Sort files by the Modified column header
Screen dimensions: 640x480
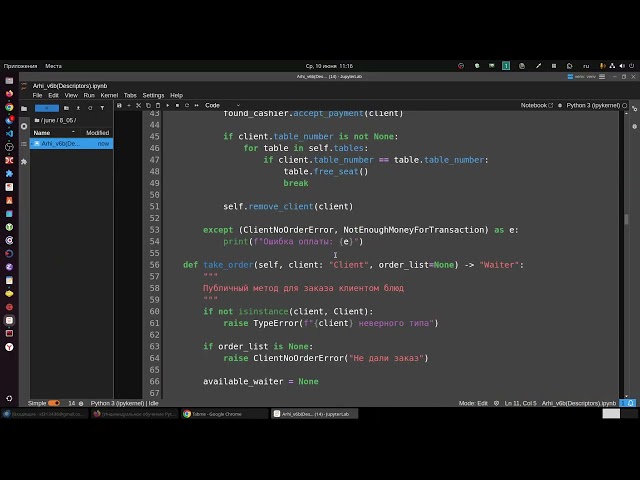[97, 133]
